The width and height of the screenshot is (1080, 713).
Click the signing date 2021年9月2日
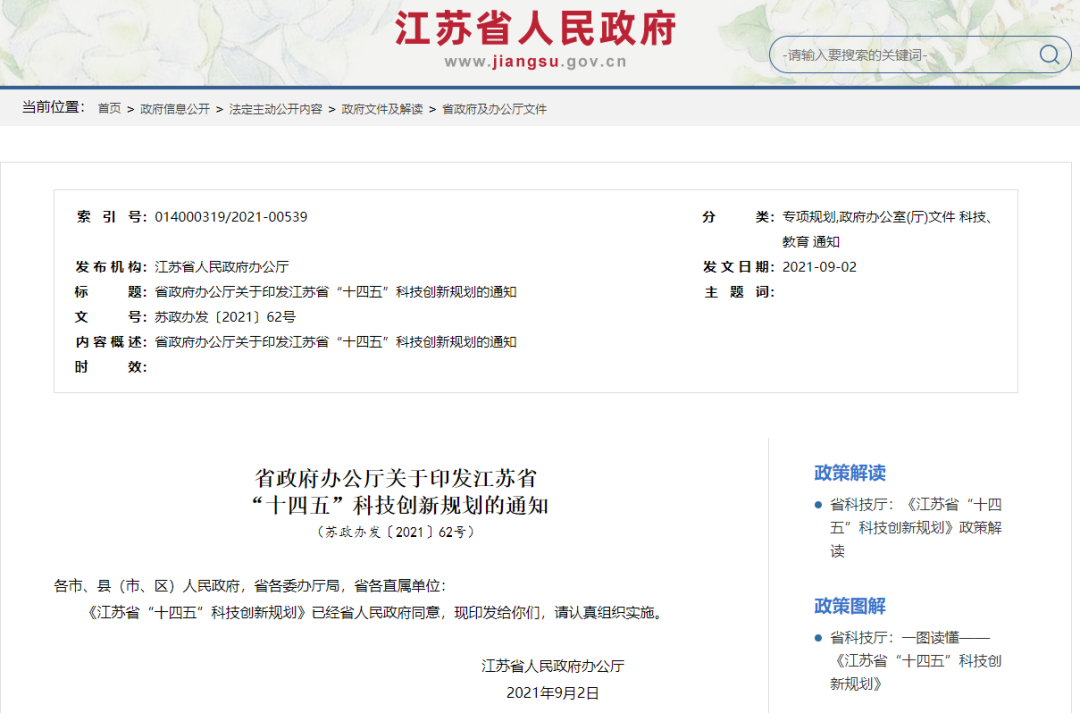tap(552, 692)
